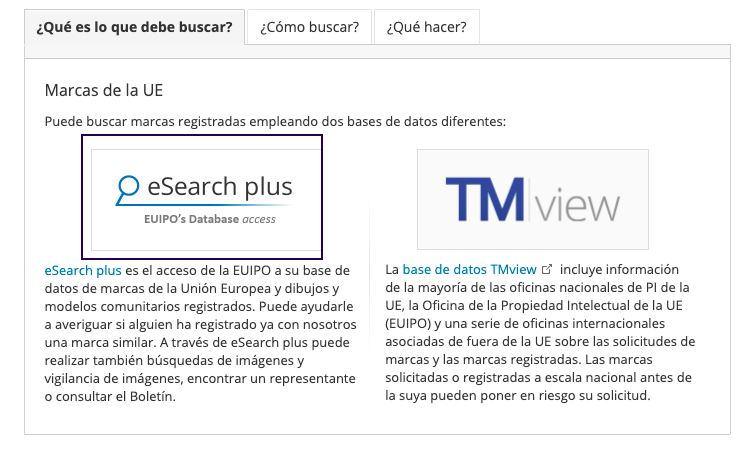This screenshot has height=457, width=753.
Task: Click the text 'o consultar el Boletín.'
Action: pyautogui.click(x=110, y=397)
